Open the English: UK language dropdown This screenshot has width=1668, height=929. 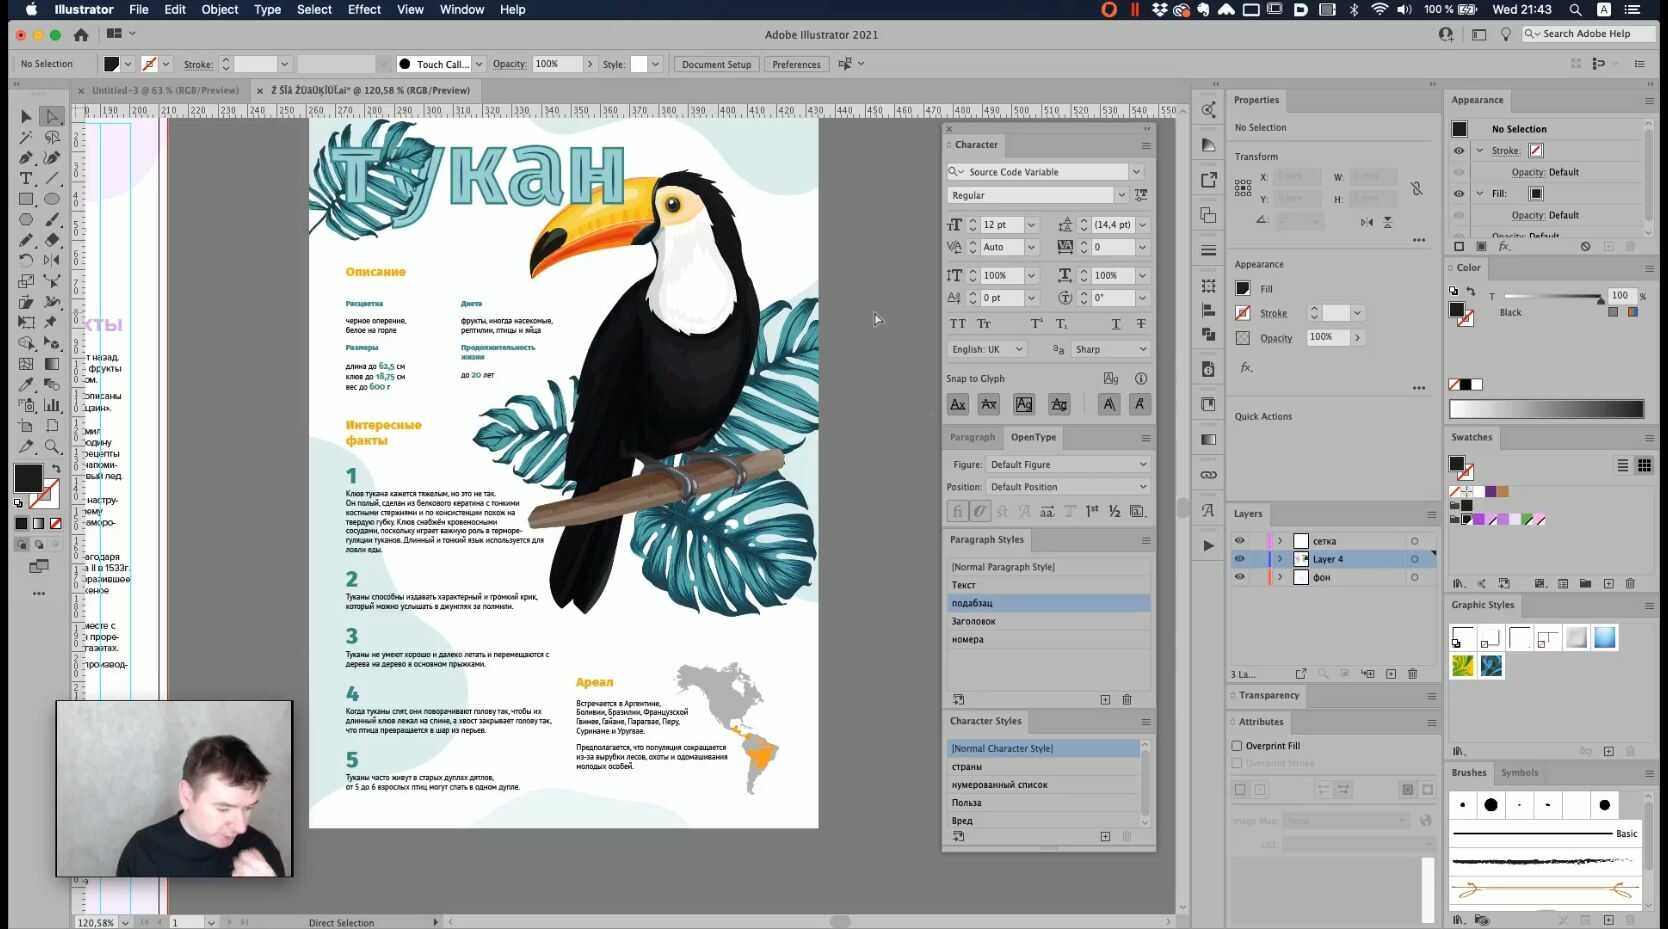pos(987,349)
